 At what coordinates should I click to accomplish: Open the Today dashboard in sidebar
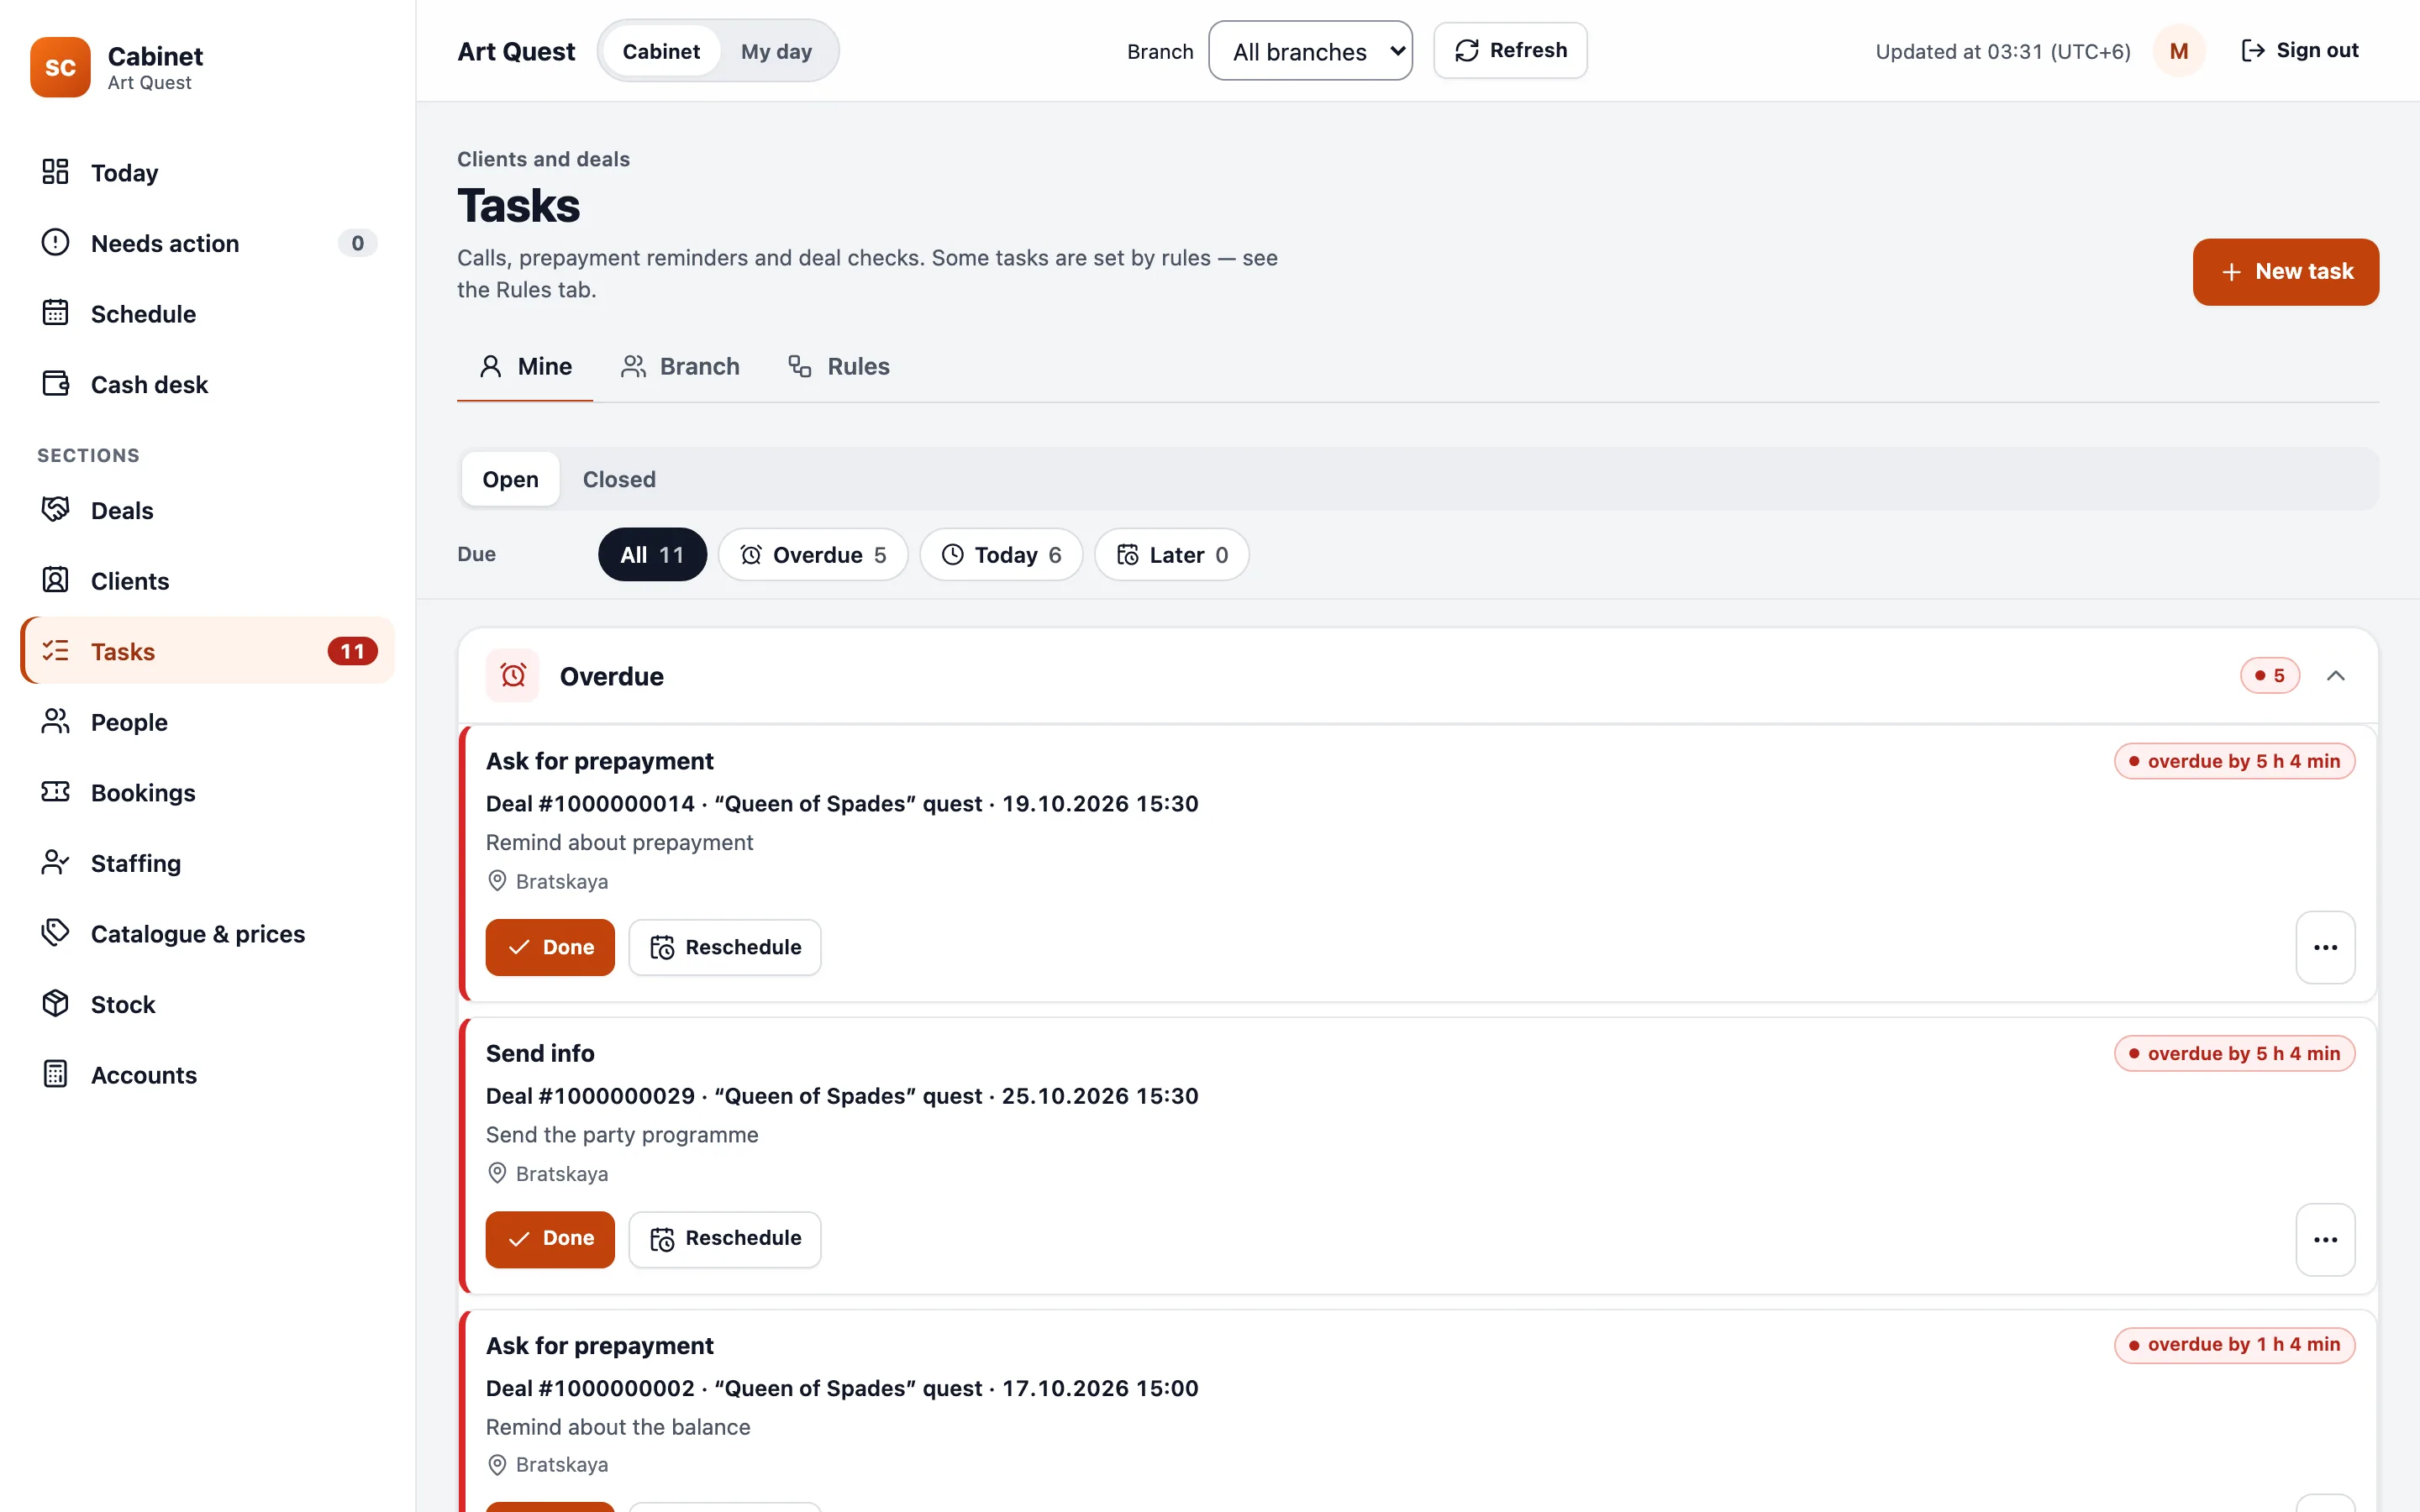tap(208, 172)
